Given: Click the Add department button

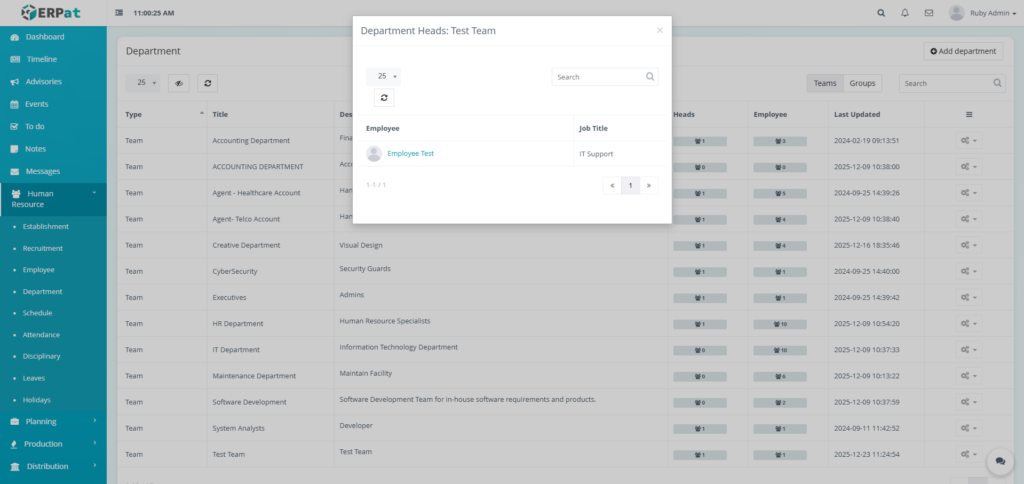Looking at the screenshot, I should (x=963, y=51).
